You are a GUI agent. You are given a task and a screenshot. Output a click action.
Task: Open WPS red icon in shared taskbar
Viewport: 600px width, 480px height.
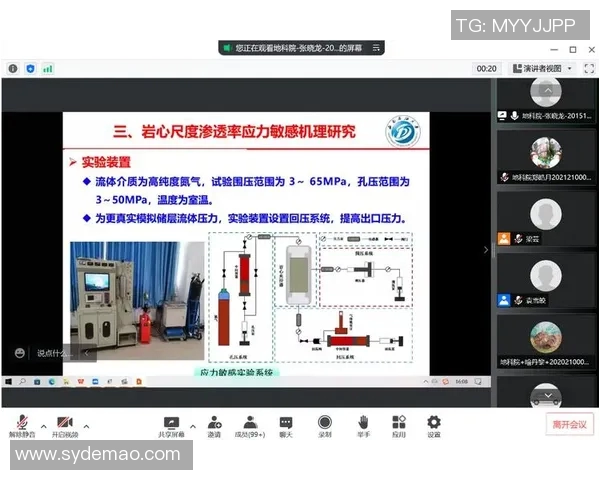(81, 382)
